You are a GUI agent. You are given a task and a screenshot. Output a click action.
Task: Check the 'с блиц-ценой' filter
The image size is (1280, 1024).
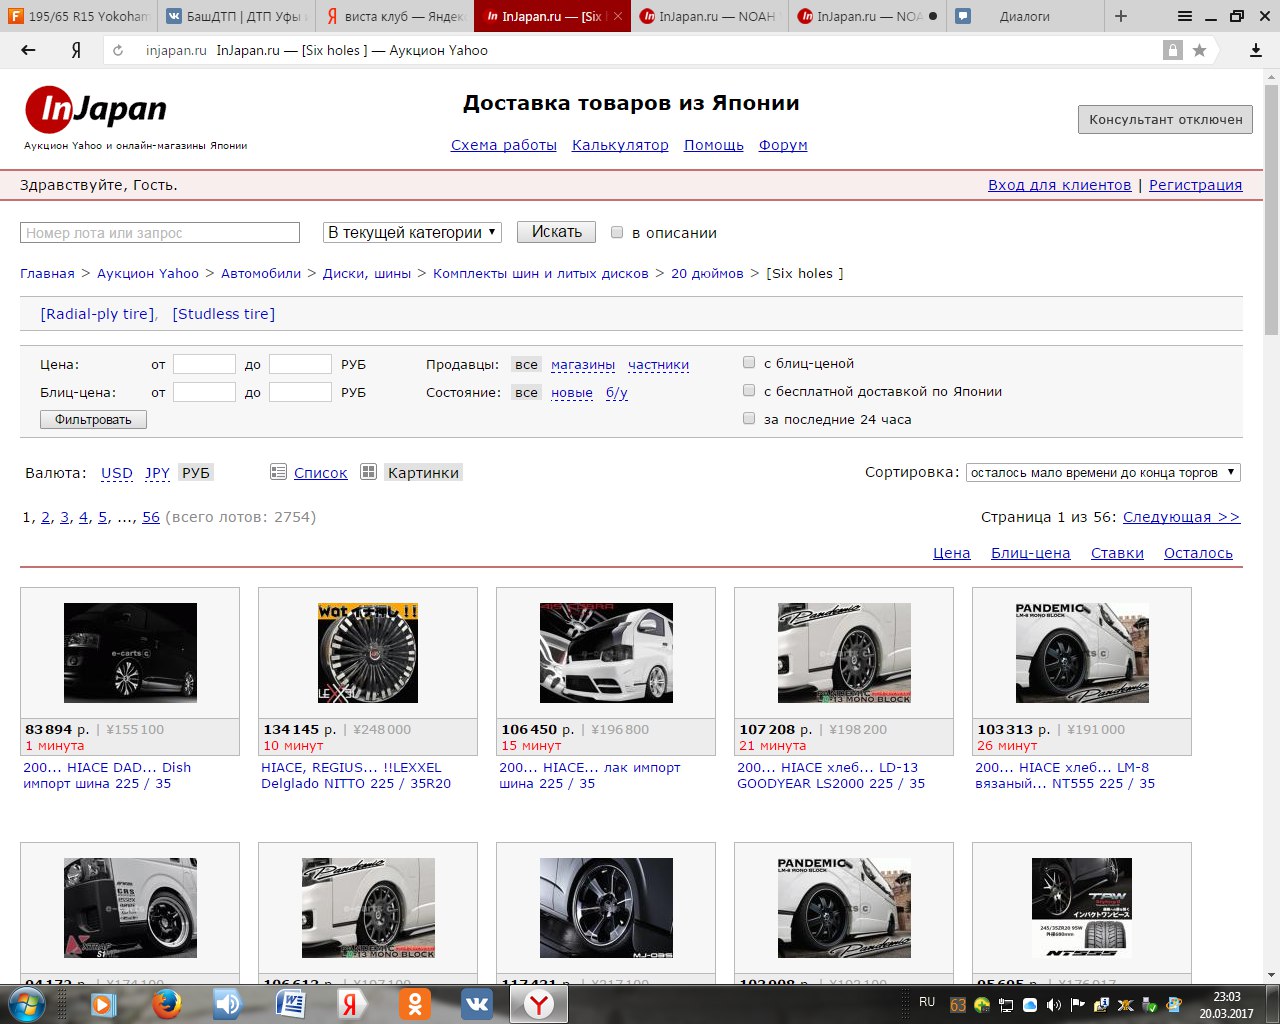pos(749,363)
